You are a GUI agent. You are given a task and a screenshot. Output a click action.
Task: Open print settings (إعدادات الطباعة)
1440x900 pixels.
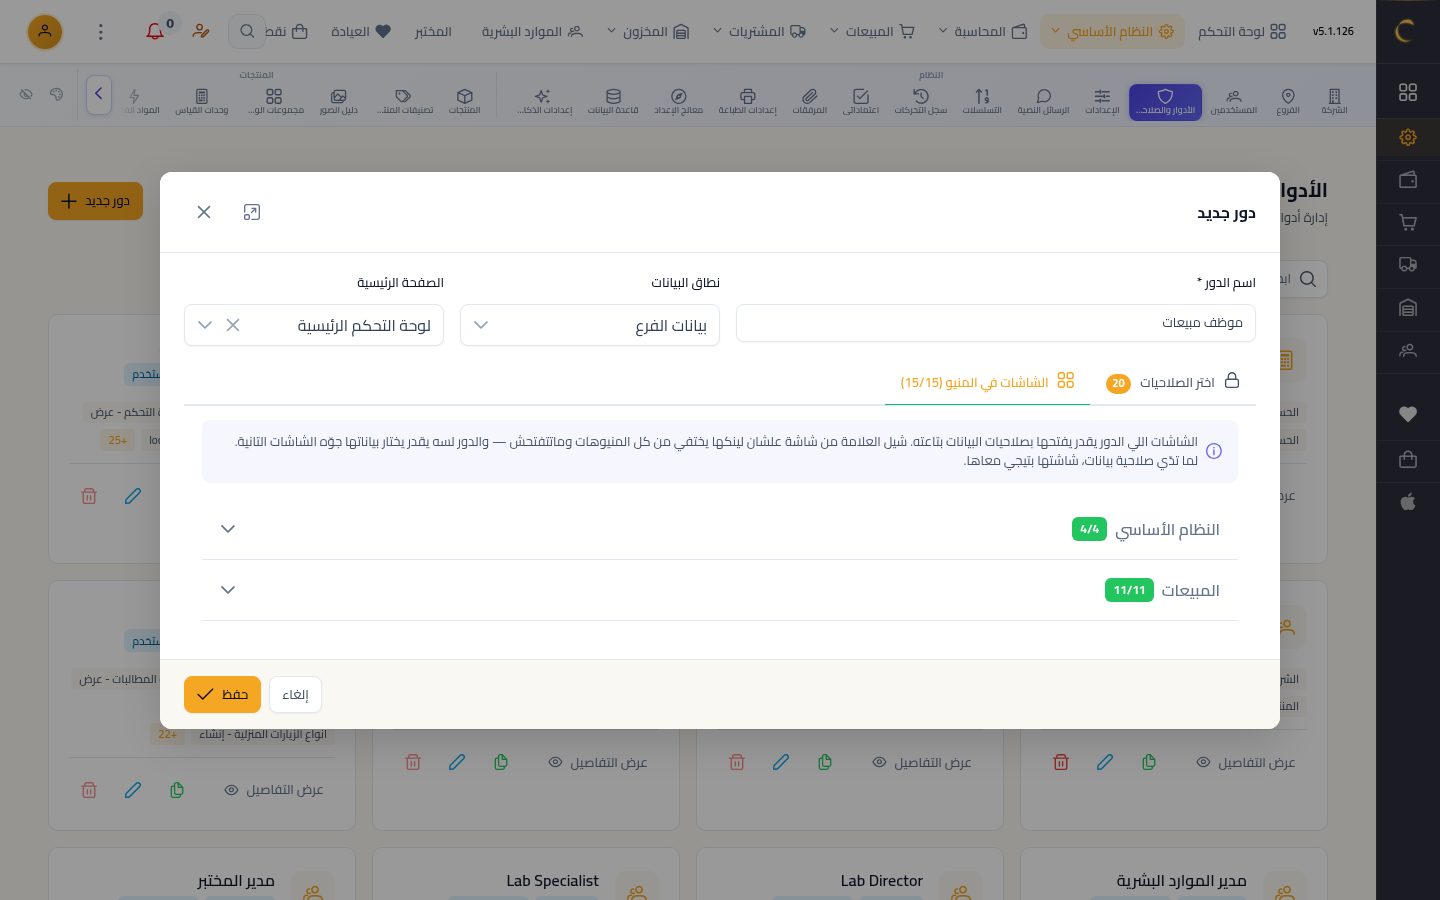[x=747, y=101]
